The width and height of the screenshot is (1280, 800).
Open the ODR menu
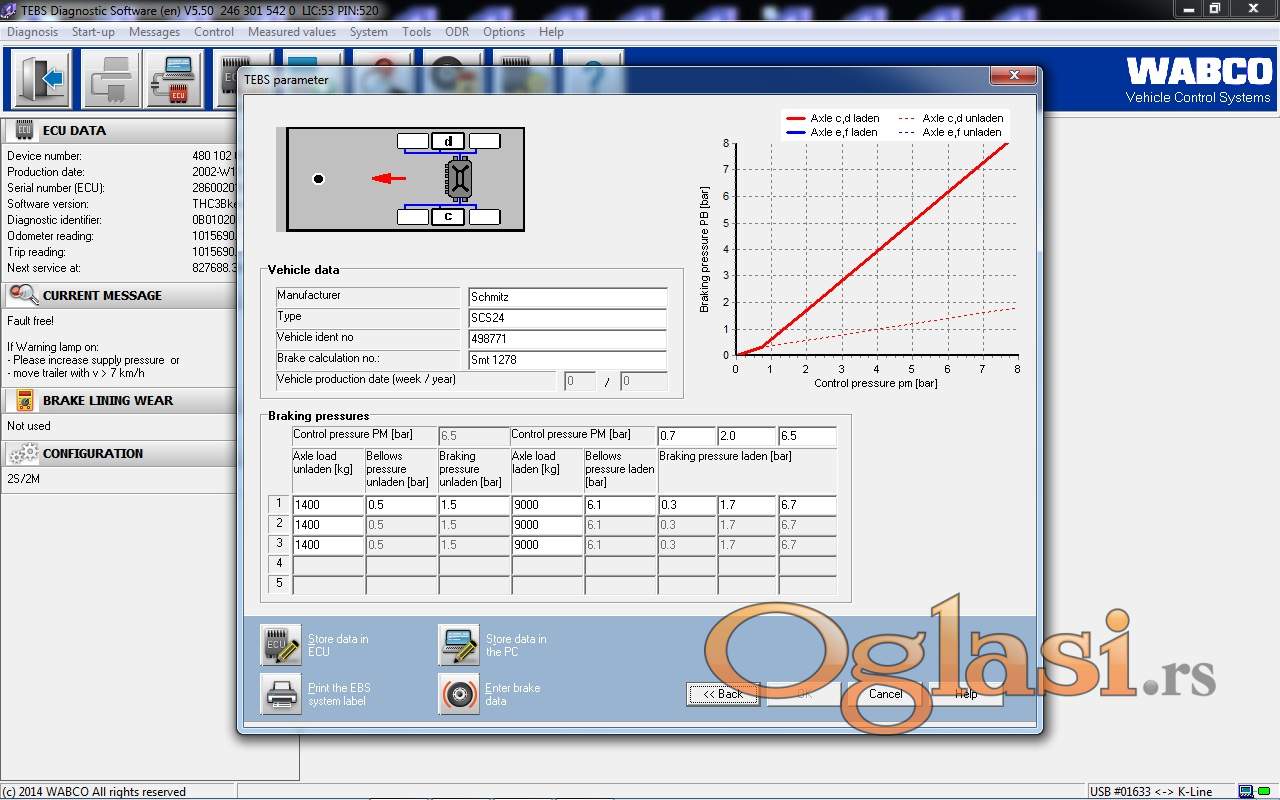457,32
